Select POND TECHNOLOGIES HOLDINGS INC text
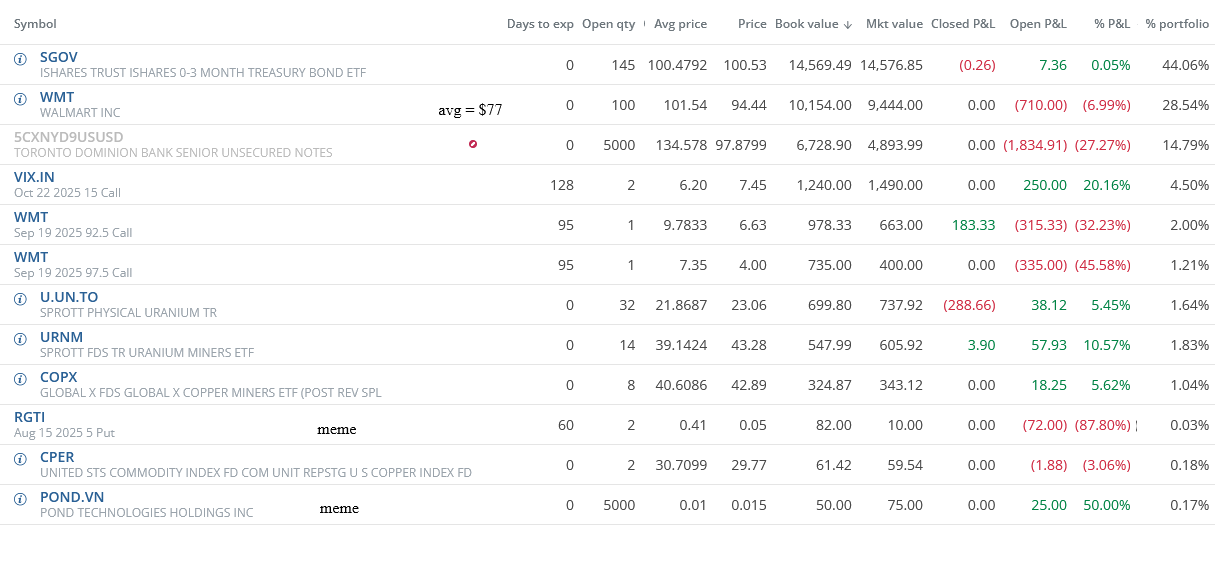 146,513
